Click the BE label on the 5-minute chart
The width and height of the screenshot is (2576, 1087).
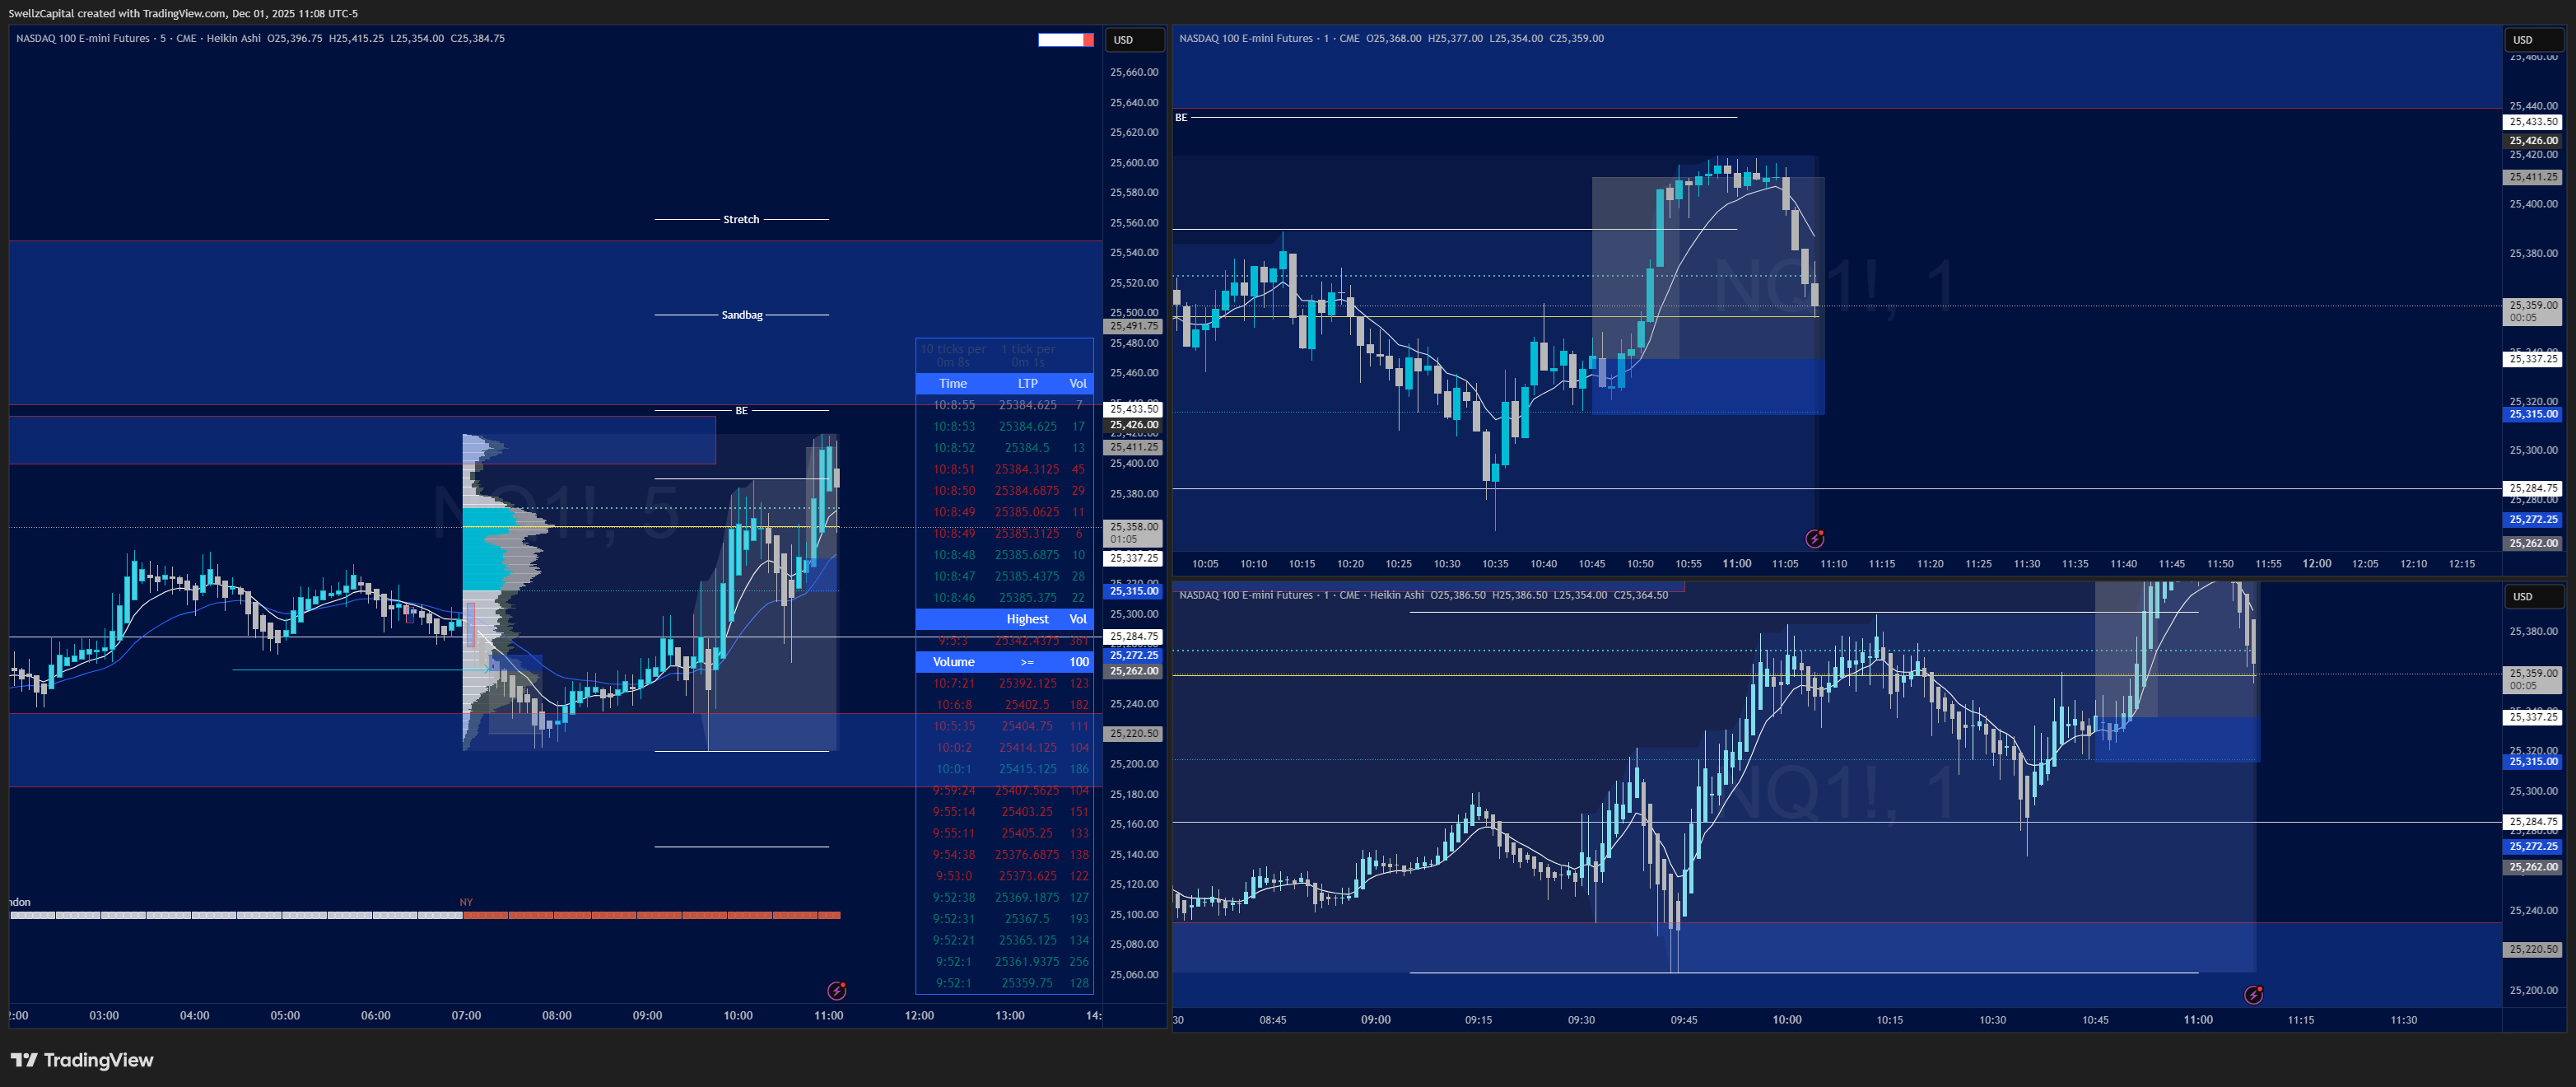pyautogui.click(x=741, y=410)
